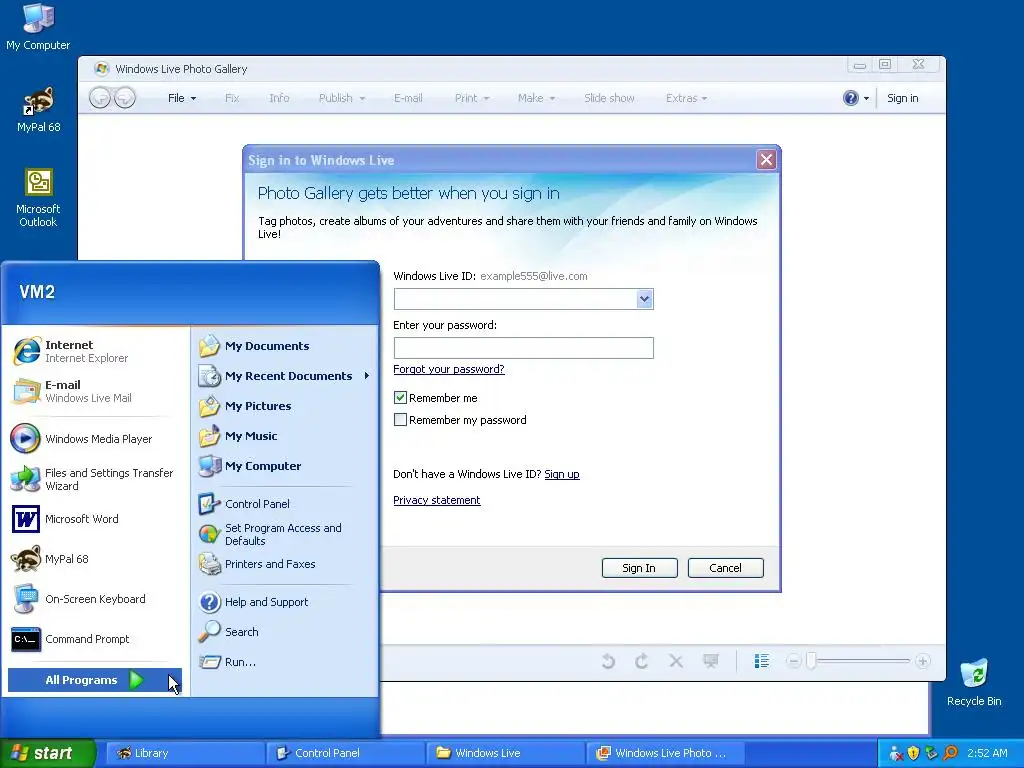Open My Documents folder

pos(254,346)
